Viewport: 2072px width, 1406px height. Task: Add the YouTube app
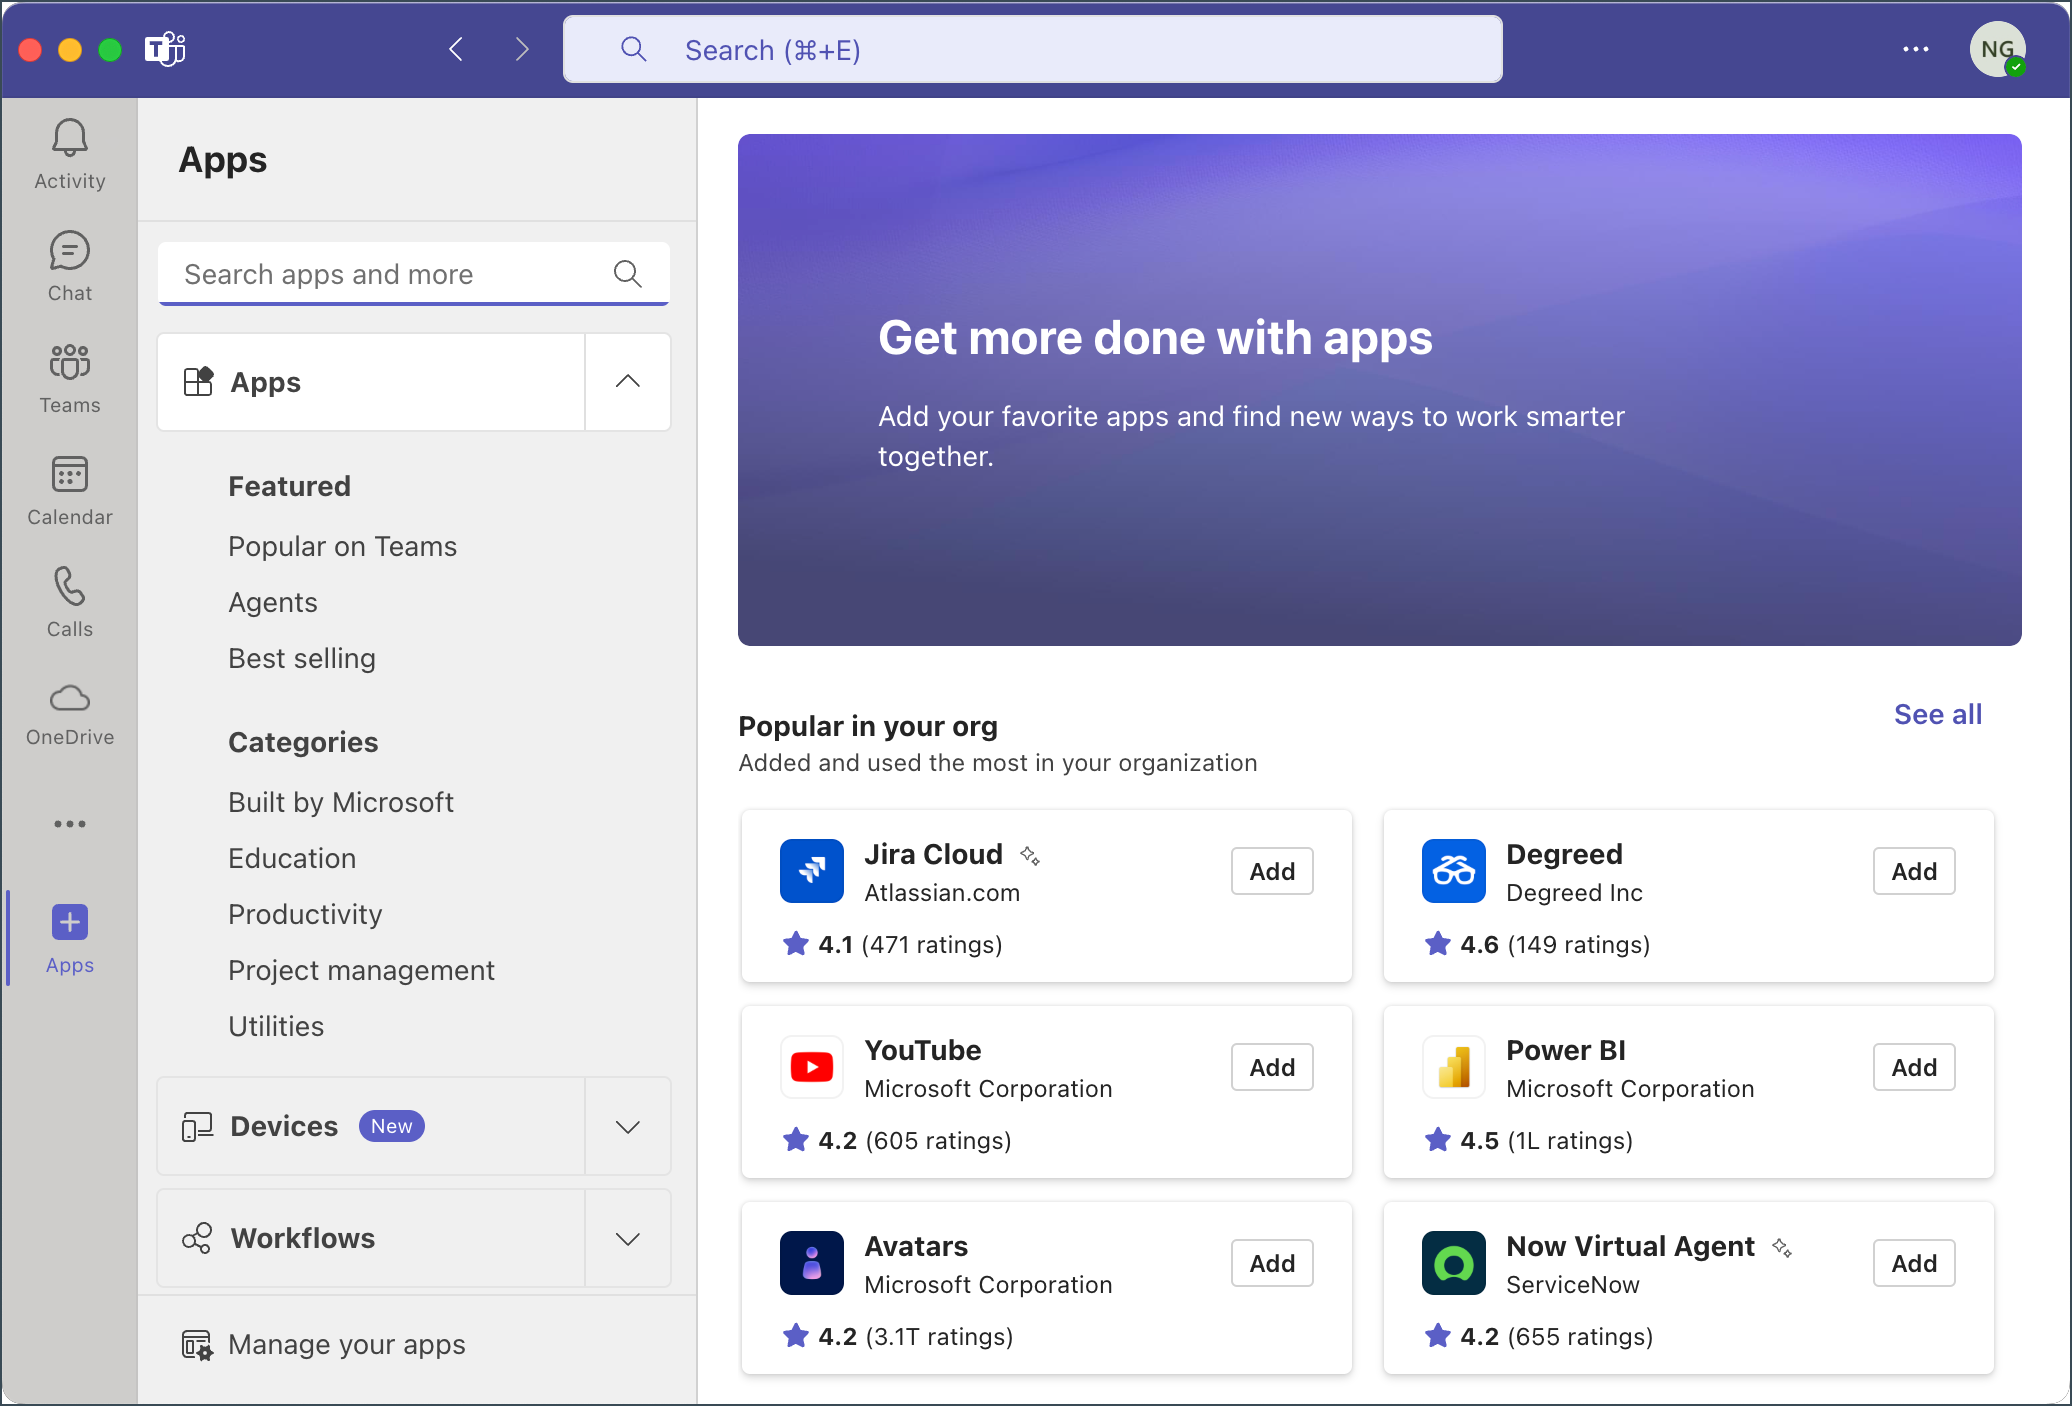pos(1271,1067)
